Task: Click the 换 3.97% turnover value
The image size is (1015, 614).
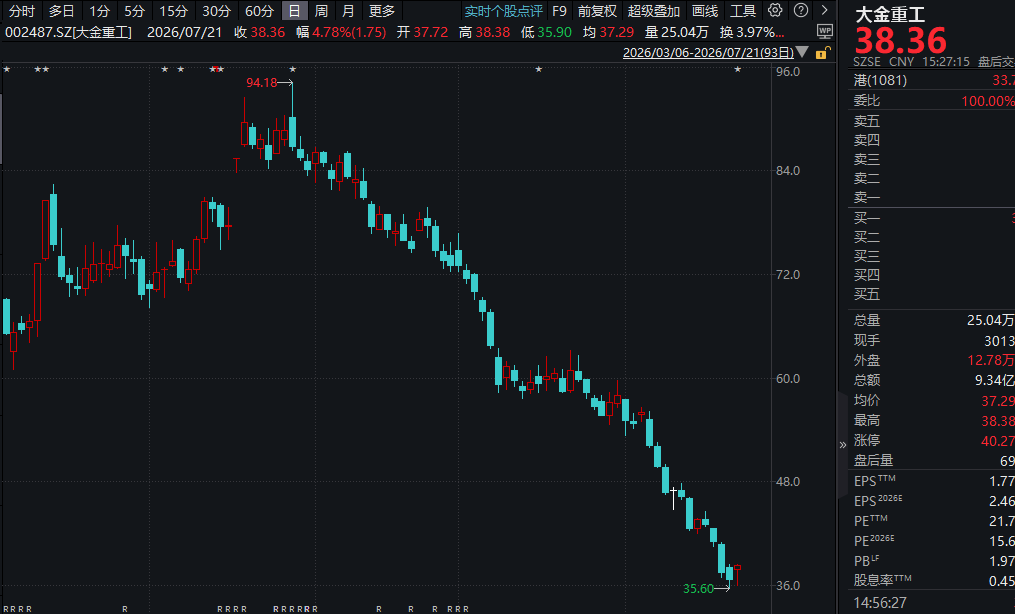Action: [752, 32]
